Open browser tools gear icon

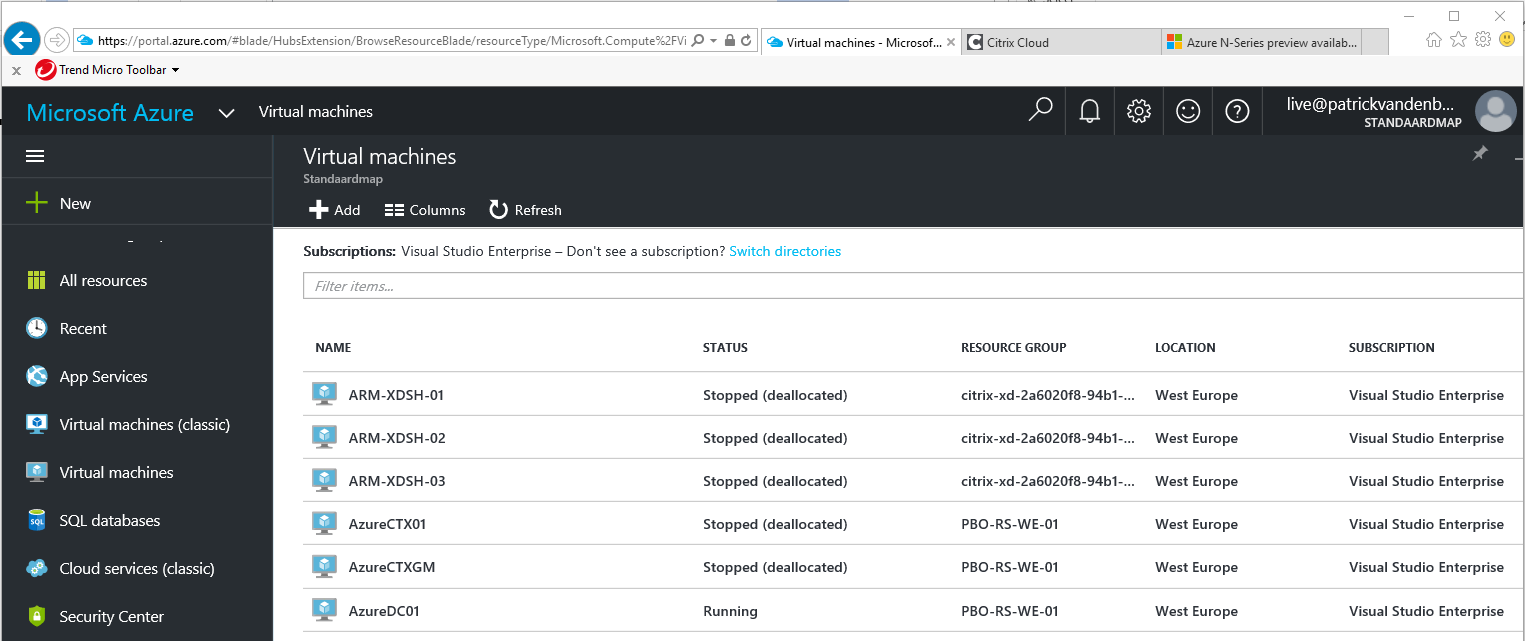(1483, 39)
